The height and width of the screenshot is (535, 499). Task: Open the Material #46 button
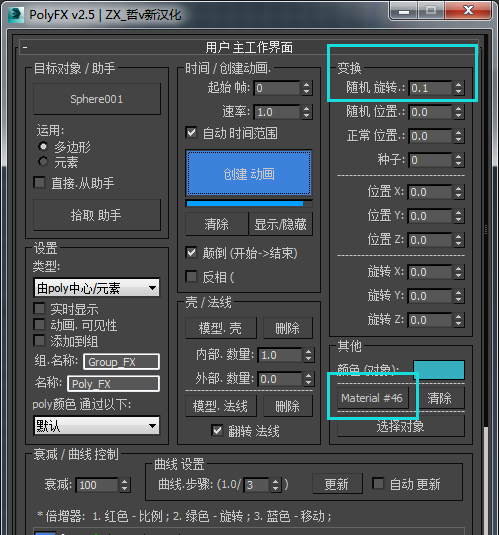coord(372,398)
